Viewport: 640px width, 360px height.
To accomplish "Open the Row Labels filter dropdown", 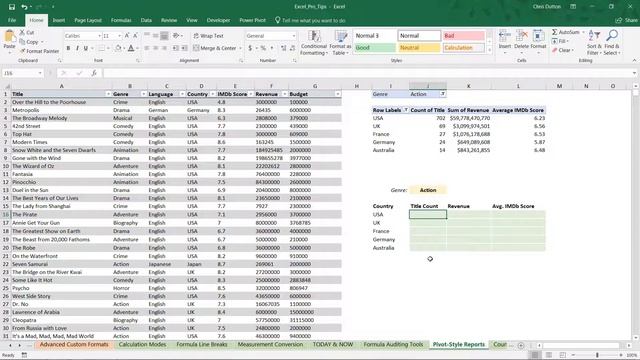I will [x=406, y=110].
